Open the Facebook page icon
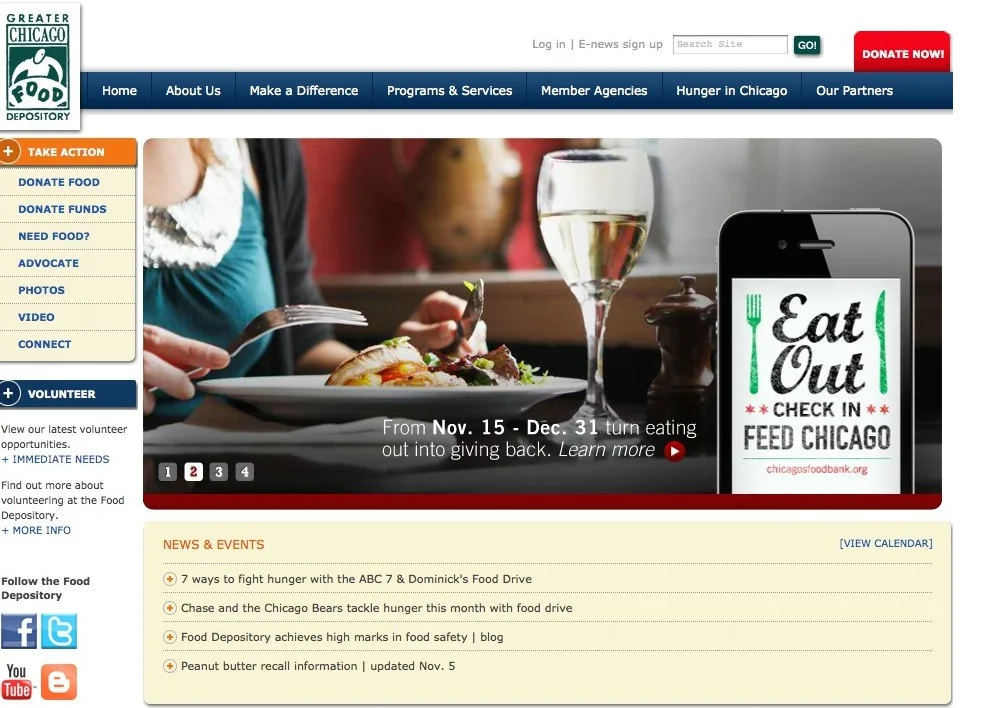 point(19,631)
